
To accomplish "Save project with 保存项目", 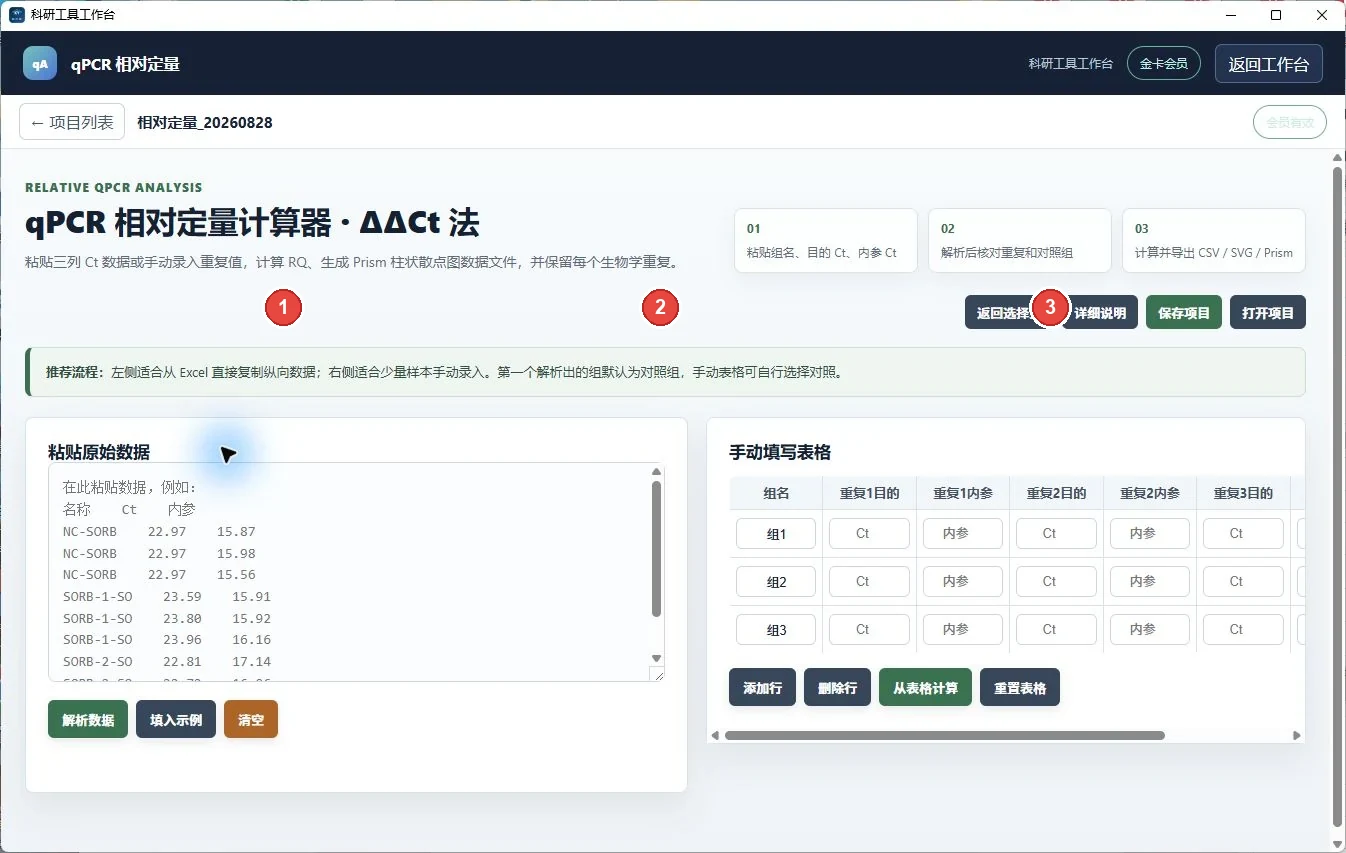I will point(1184,312).
